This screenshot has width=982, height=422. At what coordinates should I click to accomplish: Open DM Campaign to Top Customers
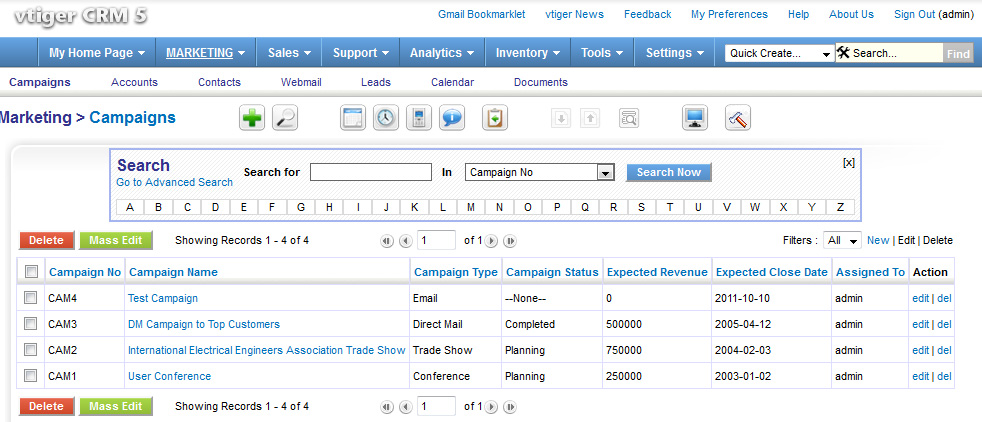coord(204,324)
